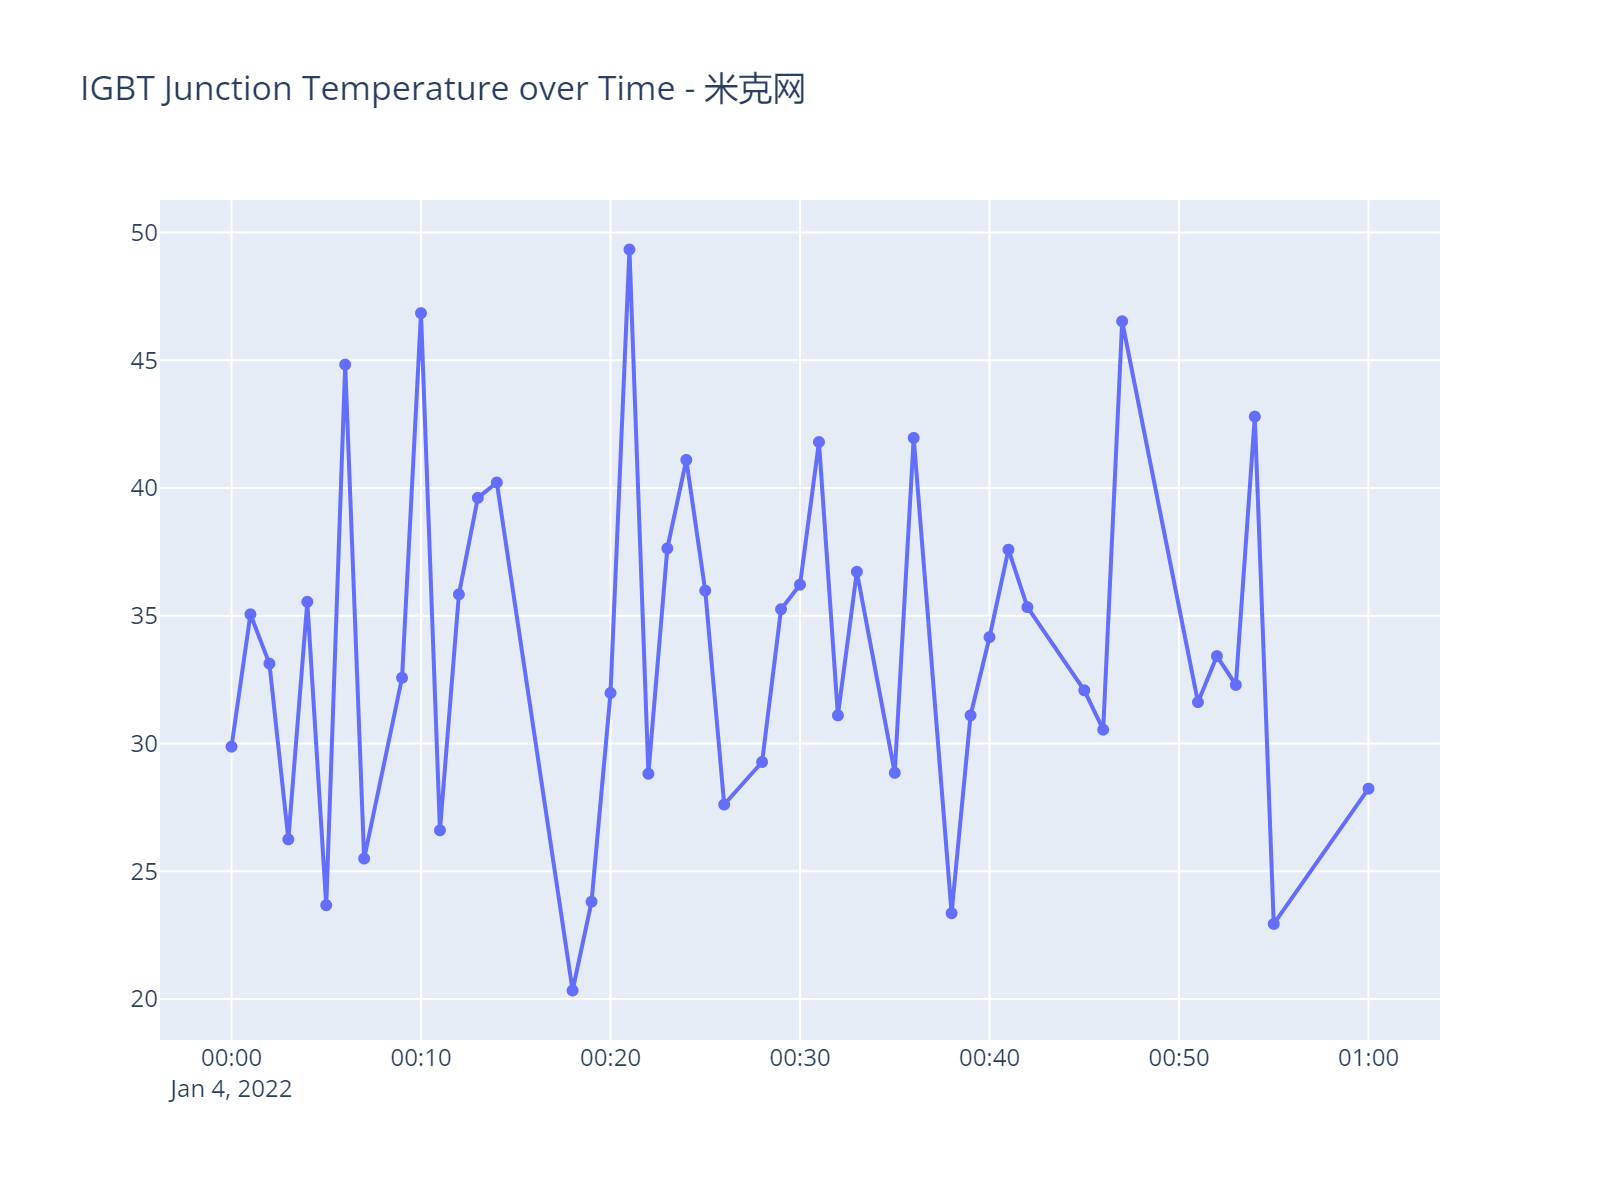Click the peak marker at 00:10
The image size is (1600, 1200).
(x=421, y=313)
